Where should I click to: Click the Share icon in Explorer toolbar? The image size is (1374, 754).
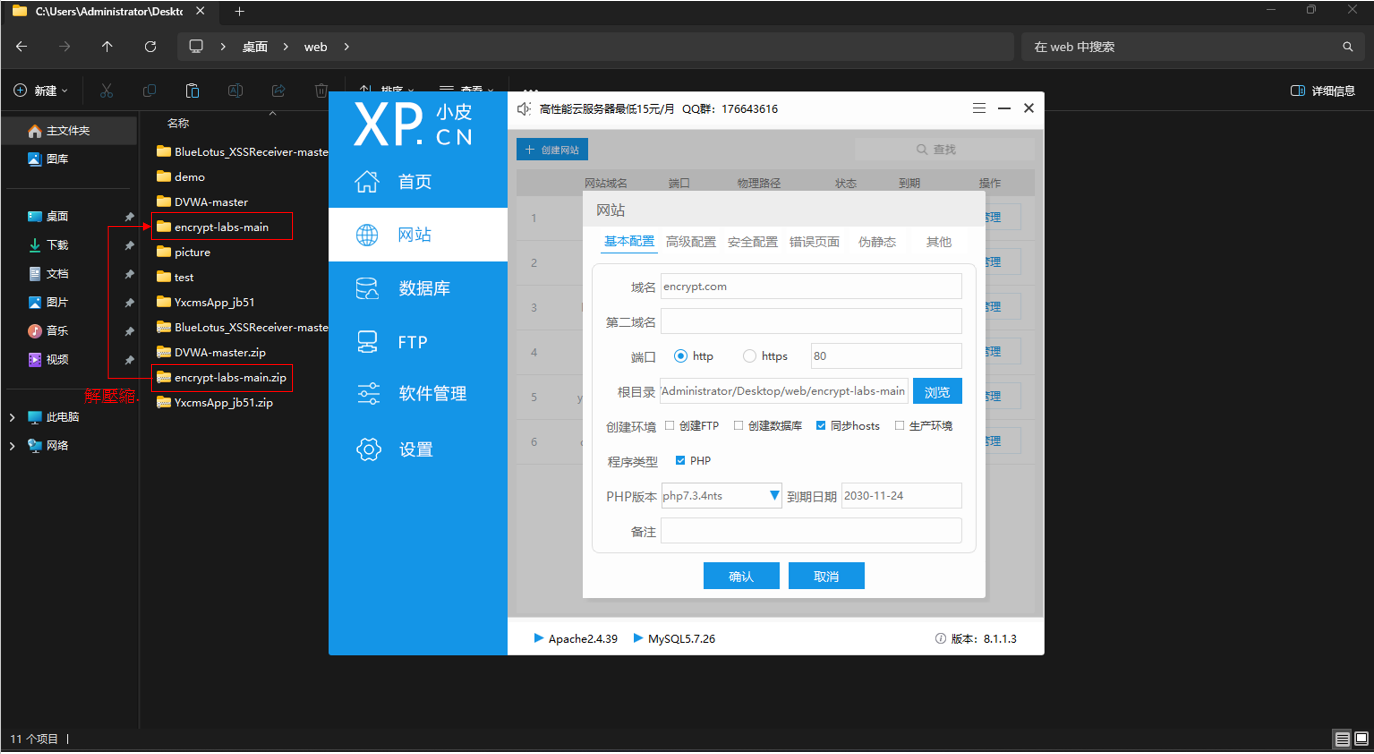278,90
